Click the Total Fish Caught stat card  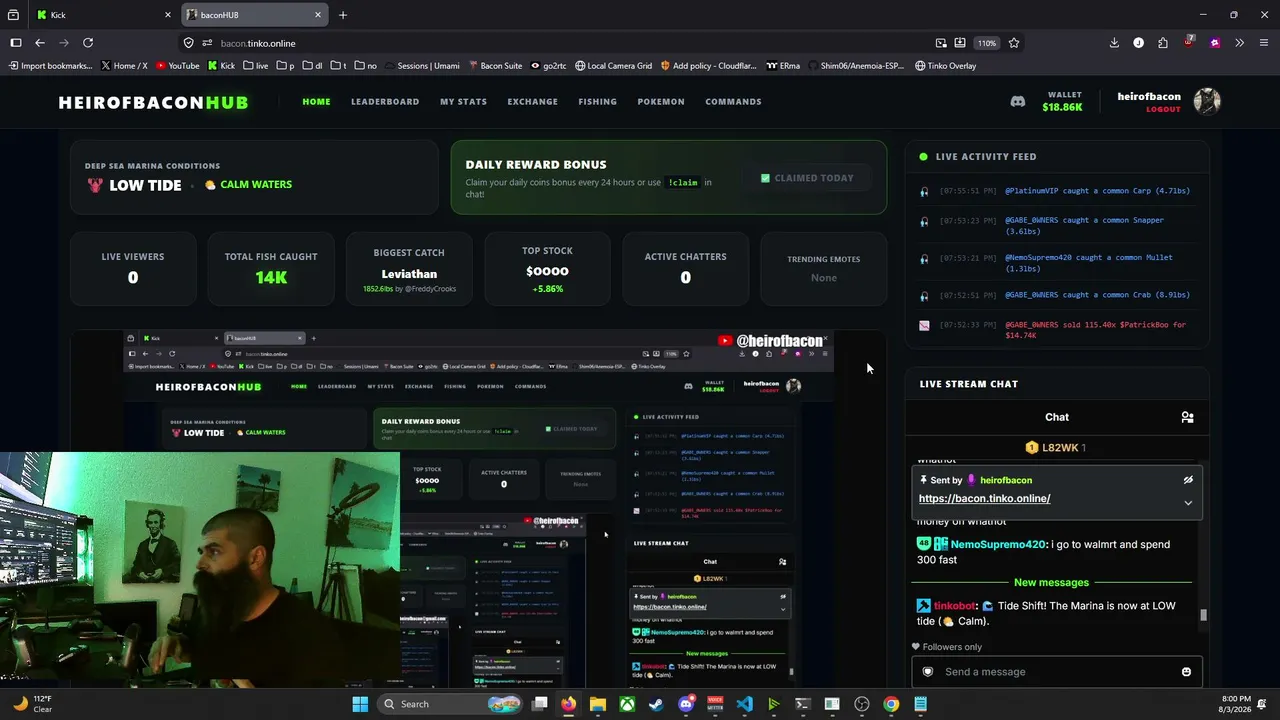coord(271,268)
